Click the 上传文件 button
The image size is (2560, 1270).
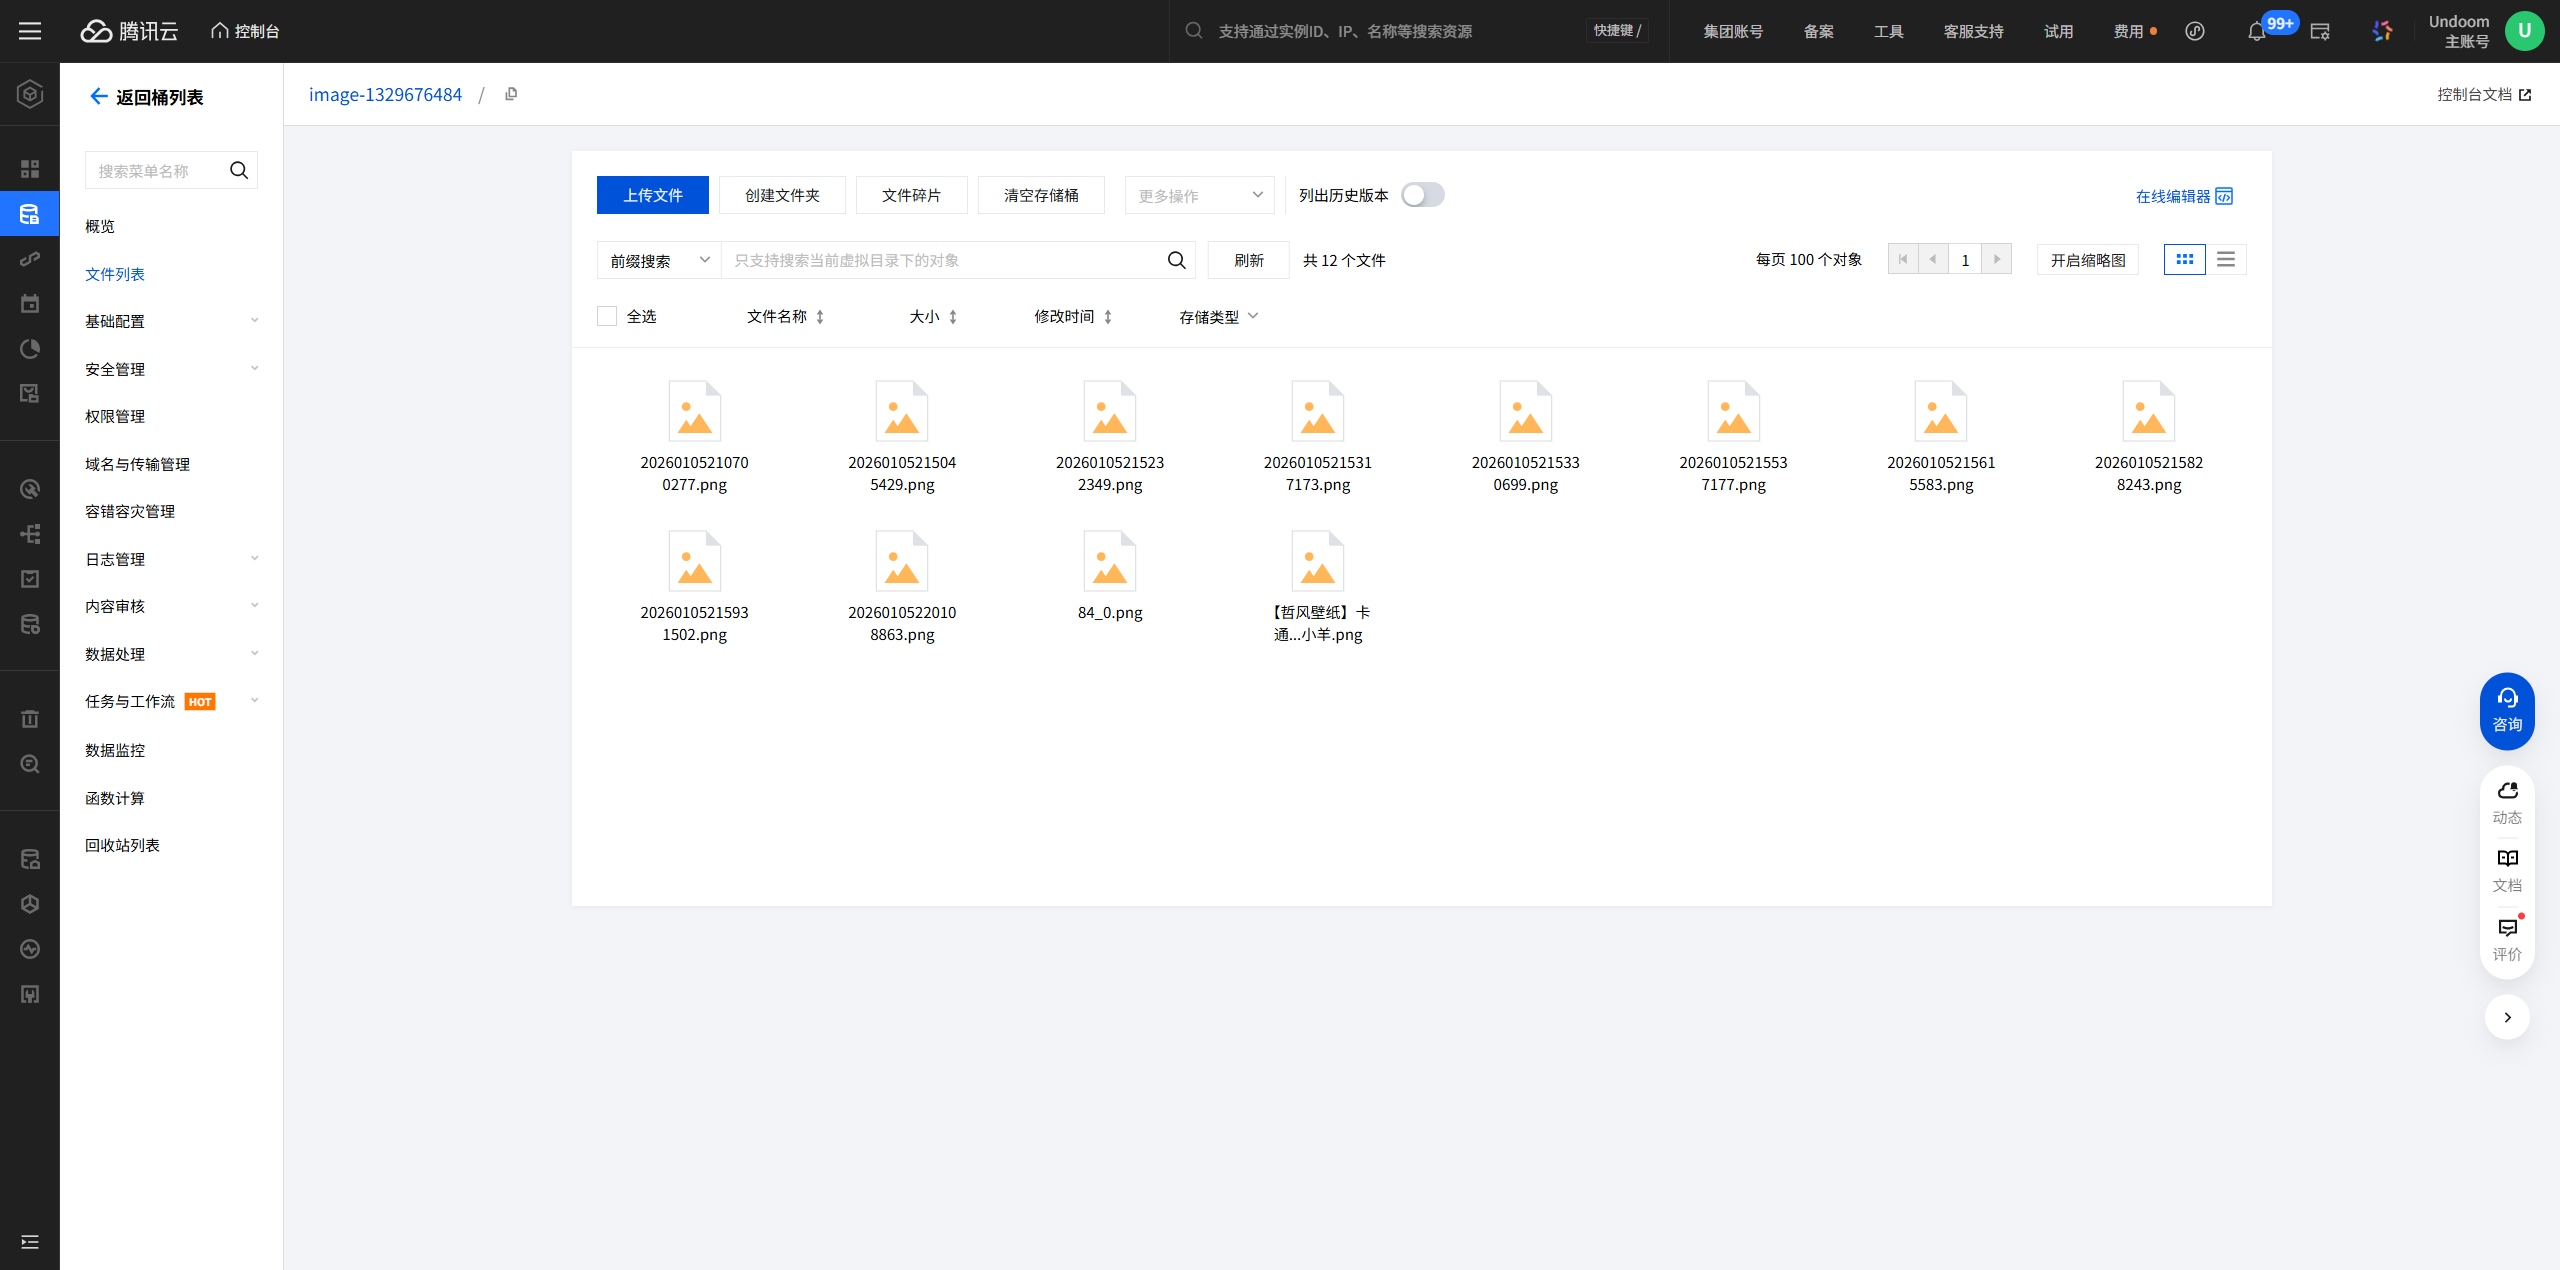tap(652, 195)
